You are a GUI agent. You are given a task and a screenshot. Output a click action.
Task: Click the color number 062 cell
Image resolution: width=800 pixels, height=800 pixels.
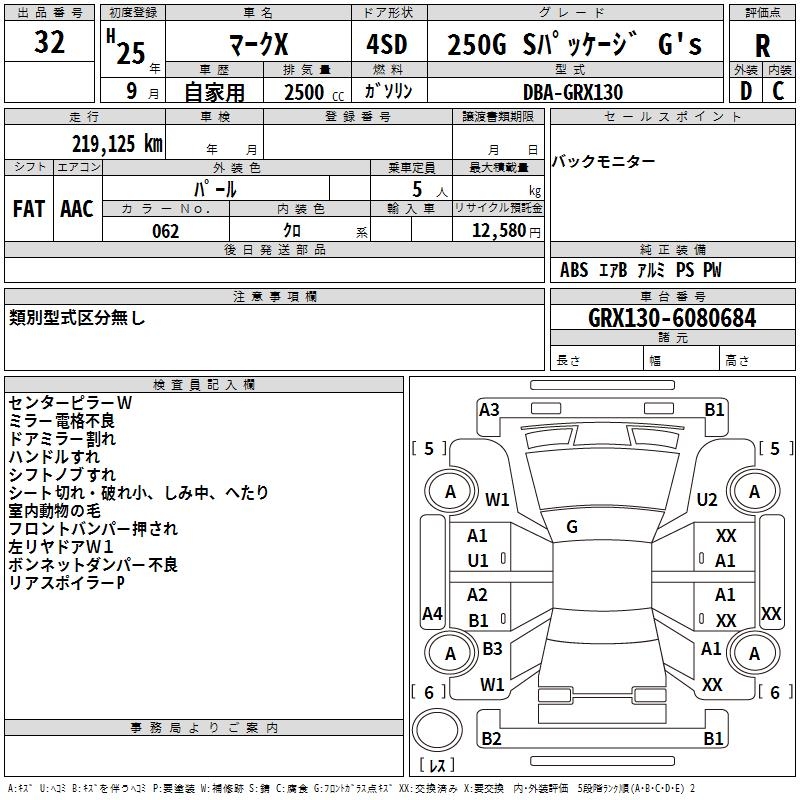pos(165,231)
